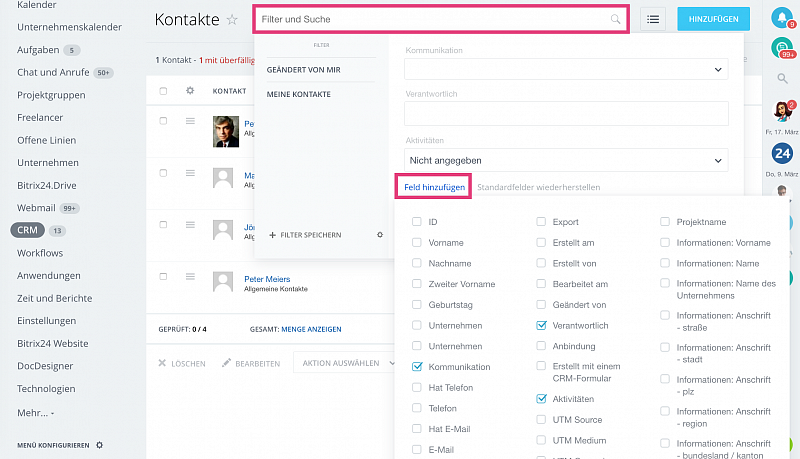Go to Unternehmenskalender

click(69, 27)
